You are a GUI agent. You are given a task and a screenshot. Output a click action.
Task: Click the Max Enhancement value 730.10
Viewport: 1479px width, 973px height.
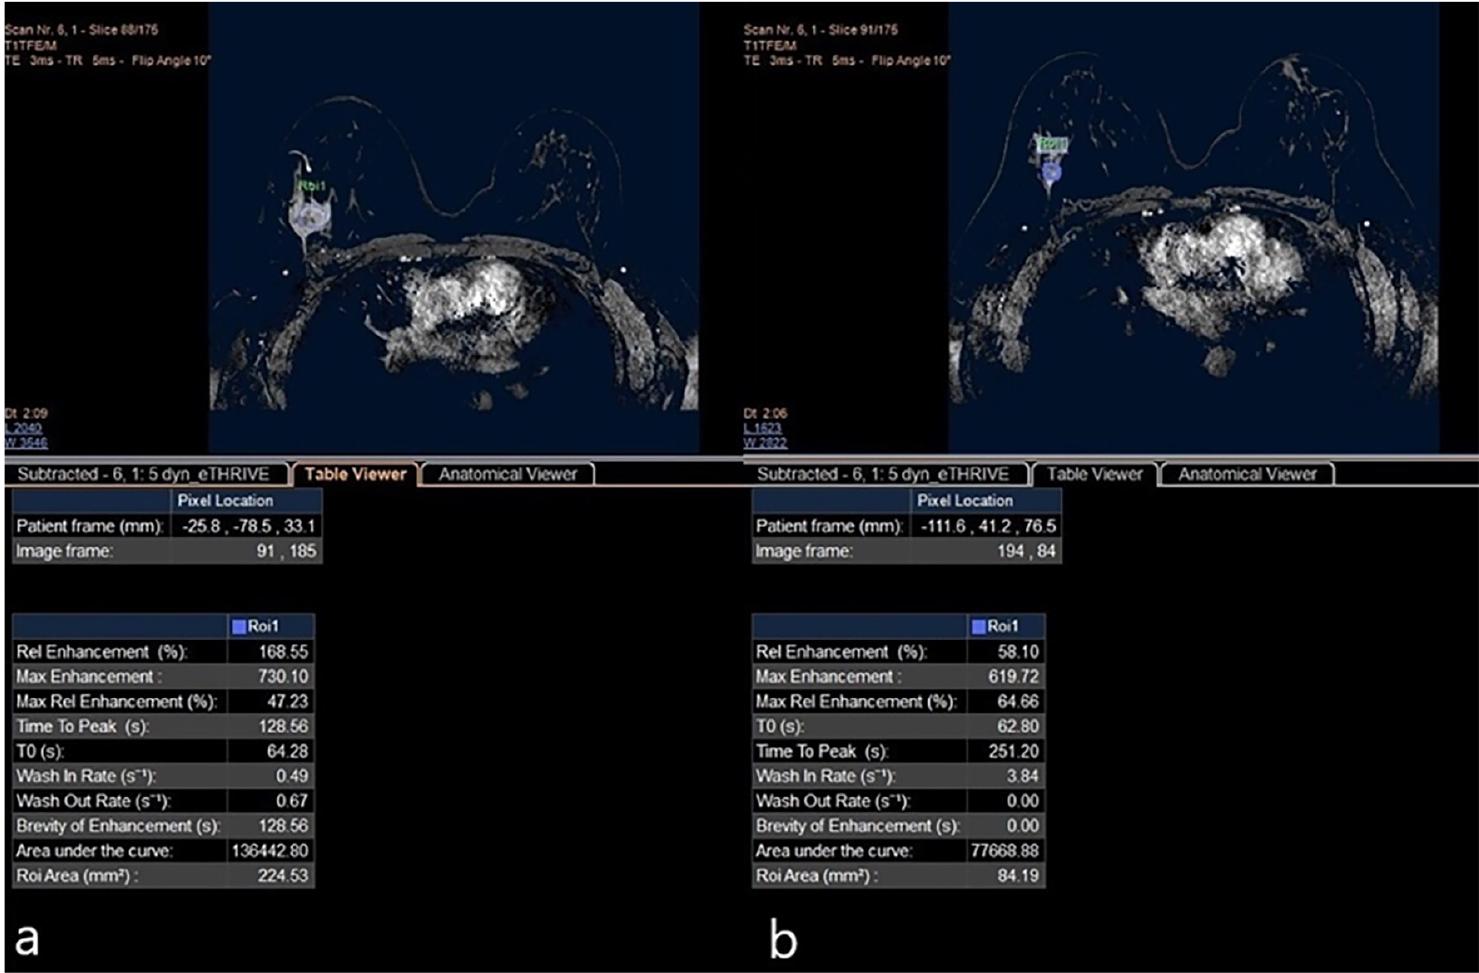coord(283,676)
